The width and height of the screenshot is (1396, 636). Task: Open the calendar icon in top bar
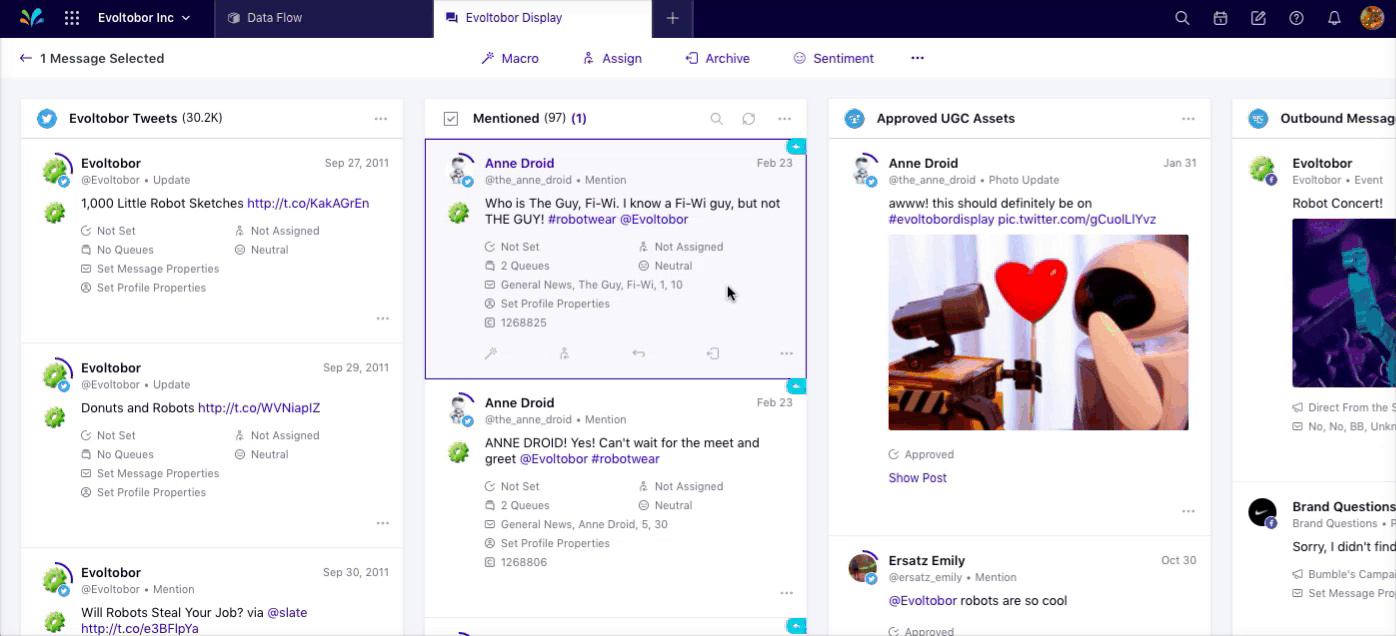[1220, 18]
